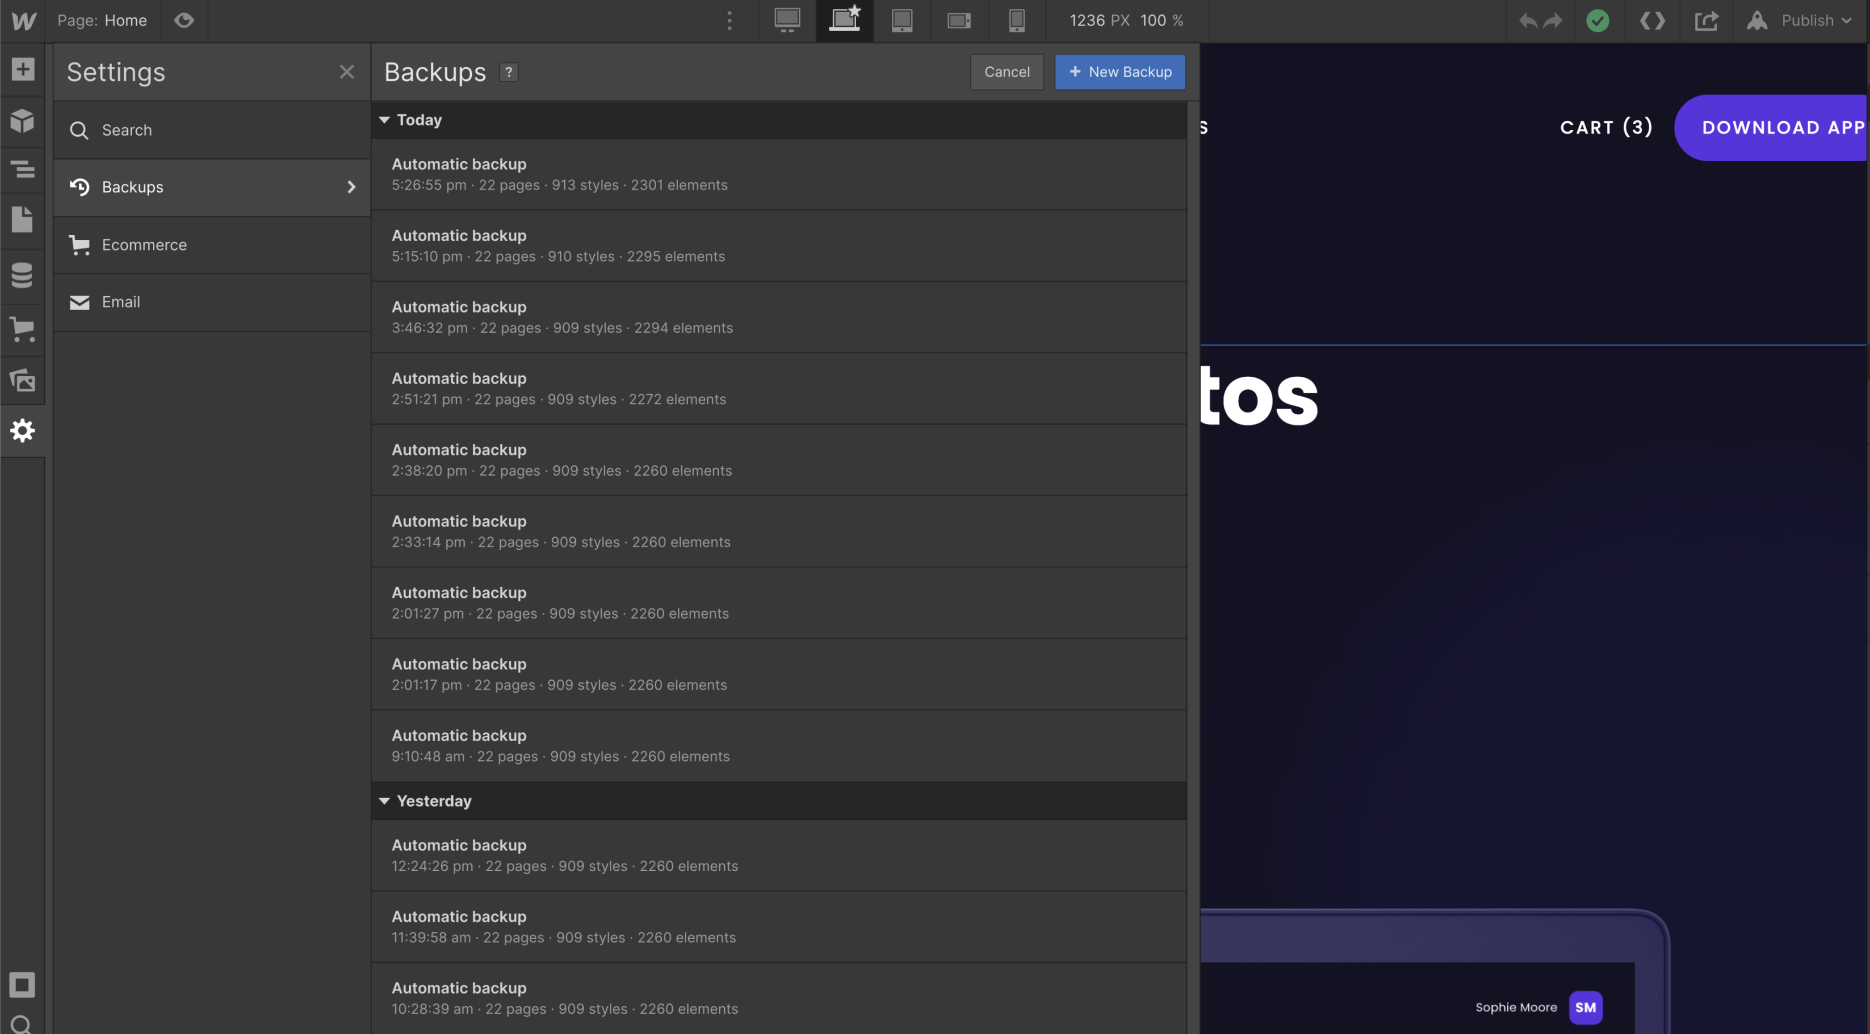Screen dimensions: 1870x1034
Task: Switch to mobile portrait breakpoint
Action: [1016, 20]
